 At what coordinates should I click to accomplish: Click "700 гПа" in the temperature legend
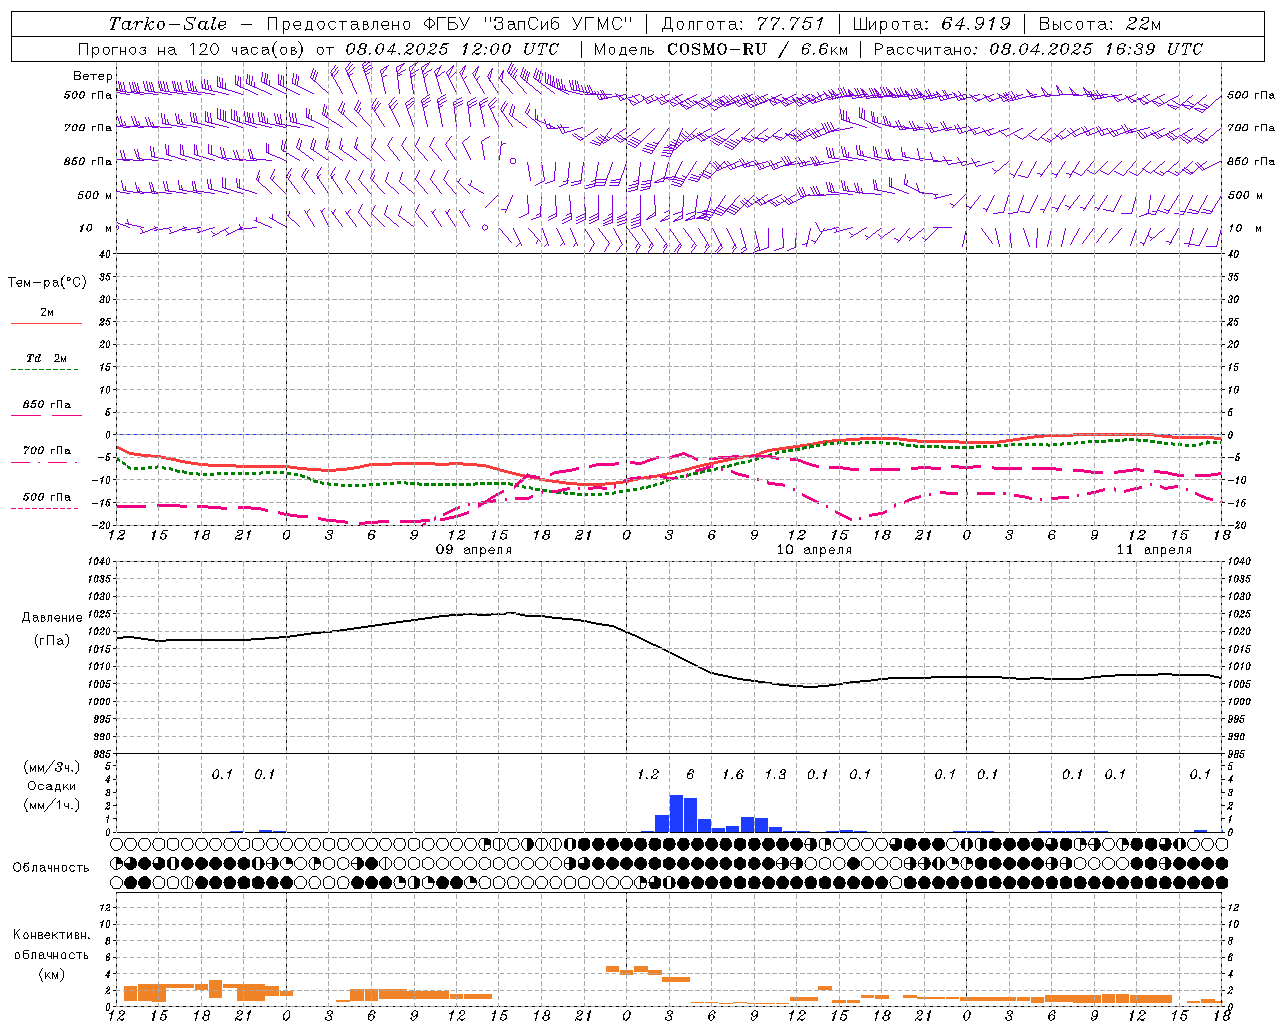[47, 451]
